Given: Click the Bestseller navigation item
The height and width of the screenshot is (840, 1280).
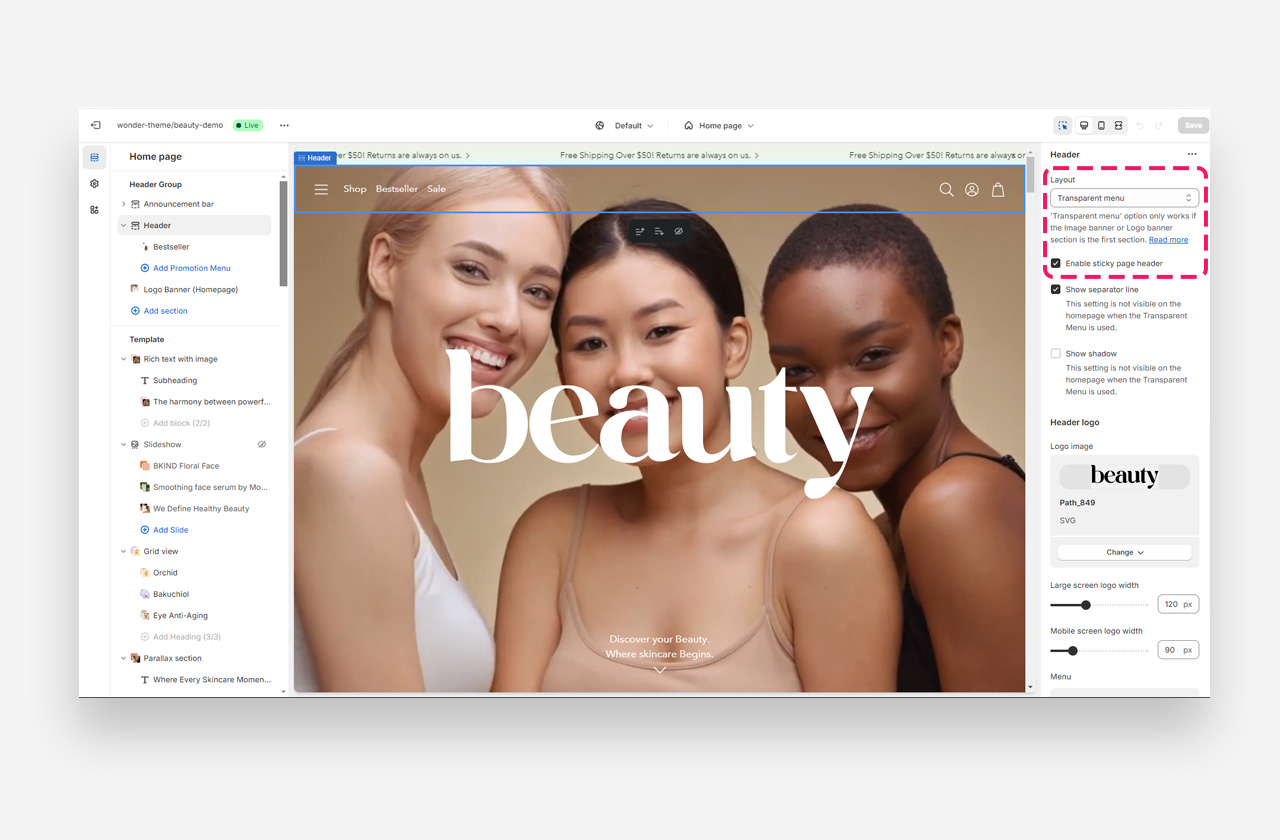Looking at the screenshot, I should [x=396, y=189].
